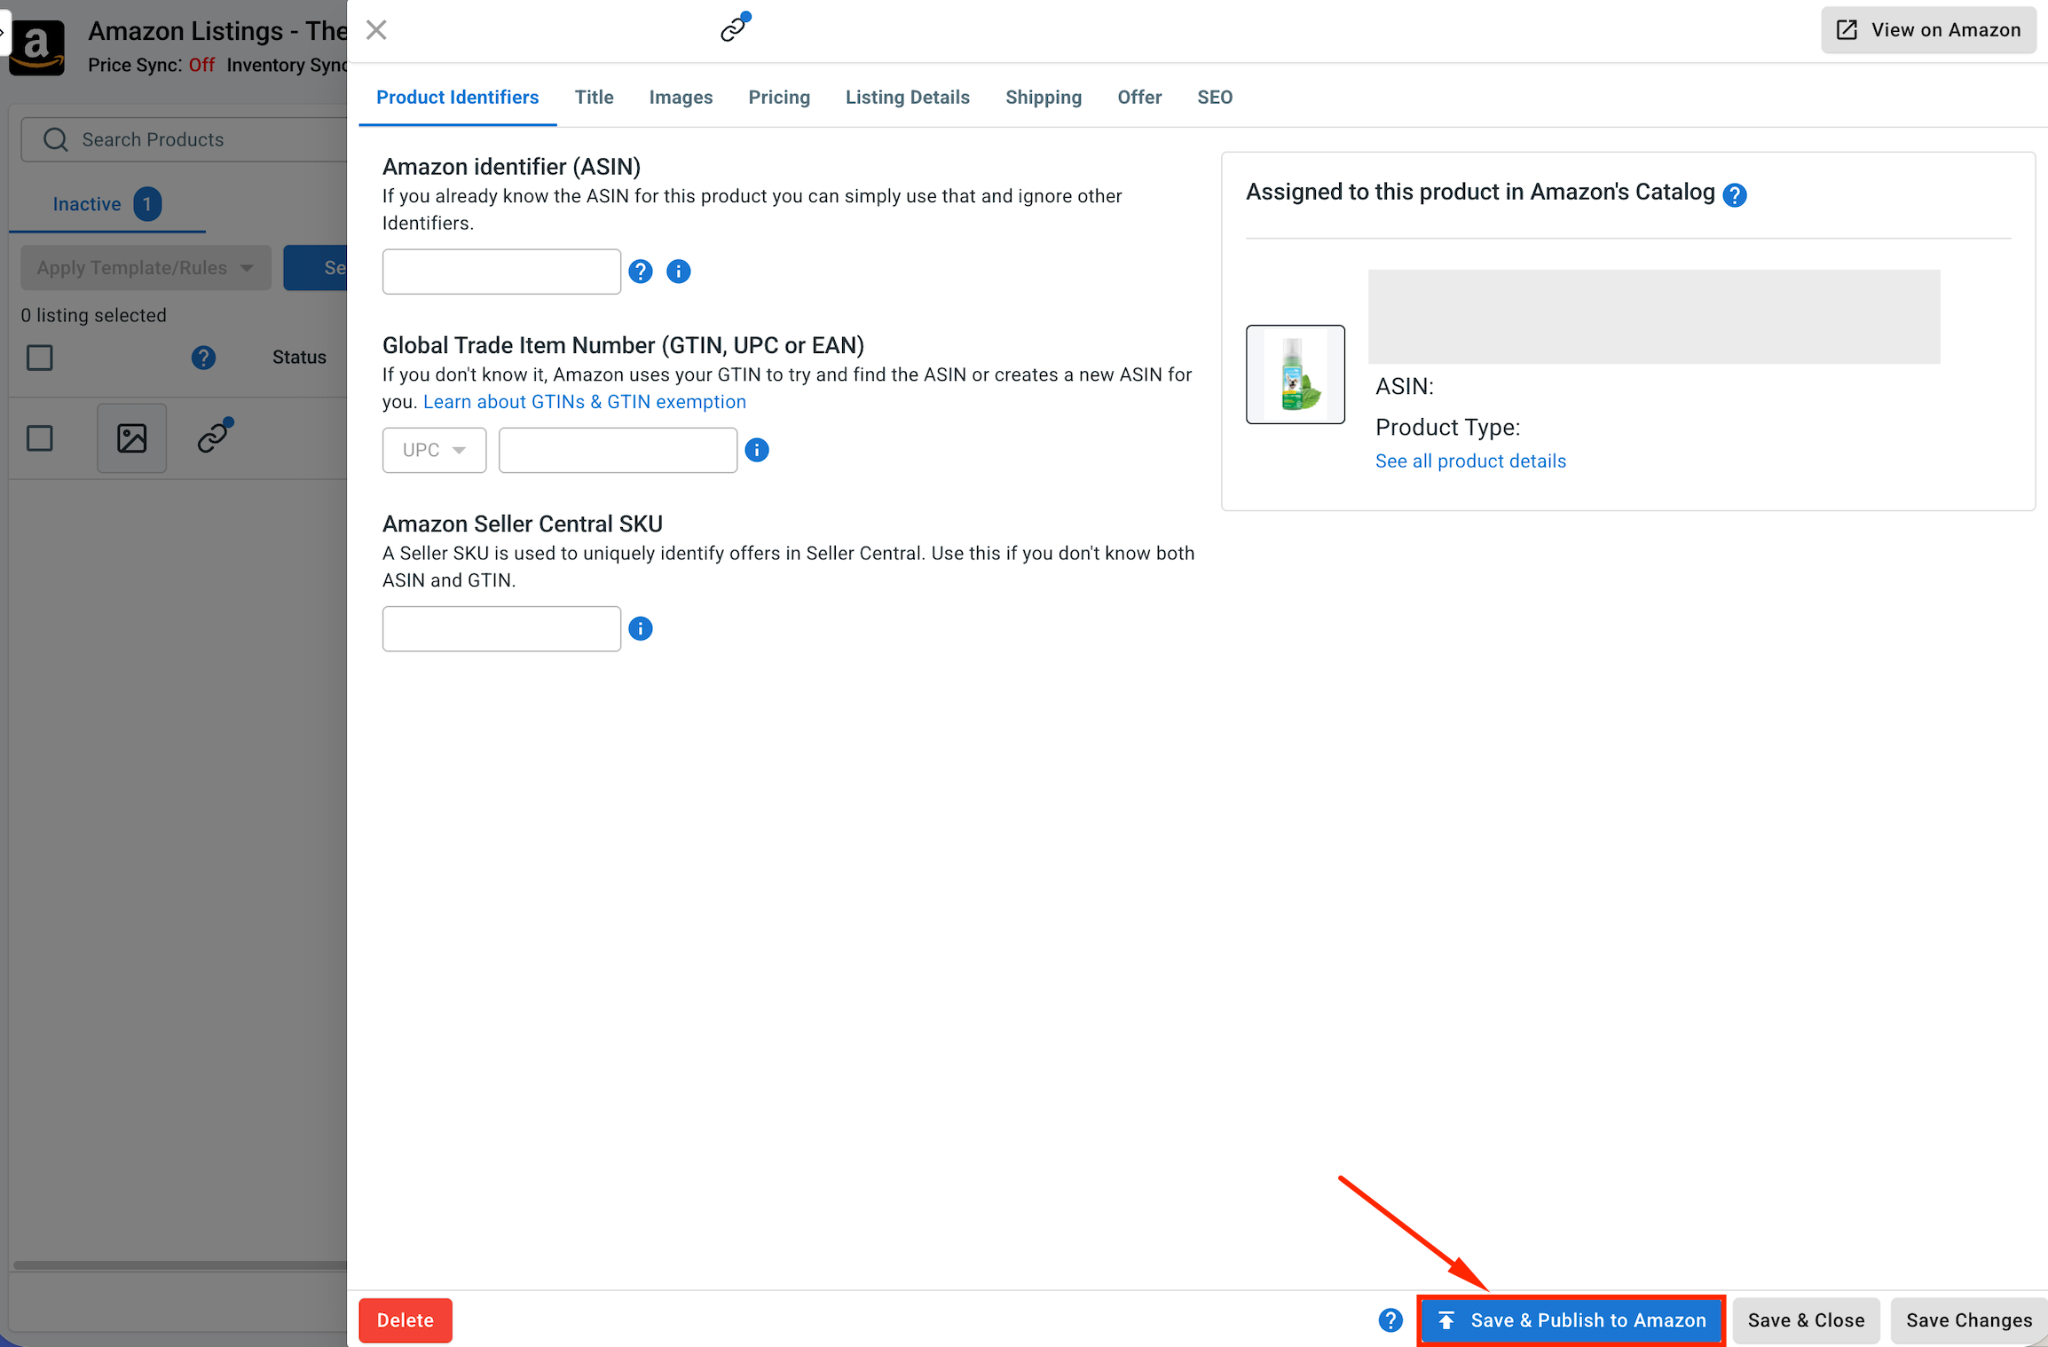Click the Amazon Seller Central SKU input field

click(x=501, y=629)
